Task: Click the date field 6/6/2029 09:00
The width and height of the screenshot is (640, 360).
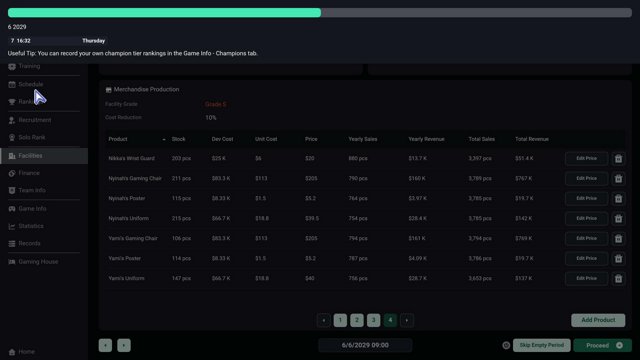Action: [365, 345]
